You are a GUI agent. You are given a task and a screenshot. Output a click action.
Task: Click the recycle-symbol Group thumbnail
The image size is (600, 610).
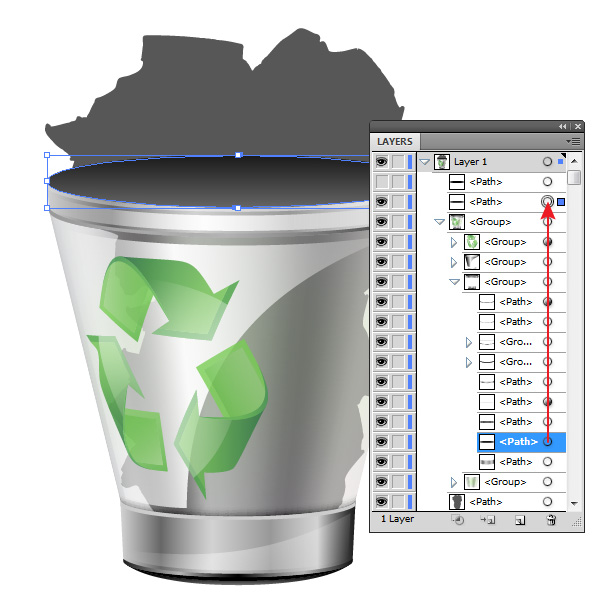[472, 242]
